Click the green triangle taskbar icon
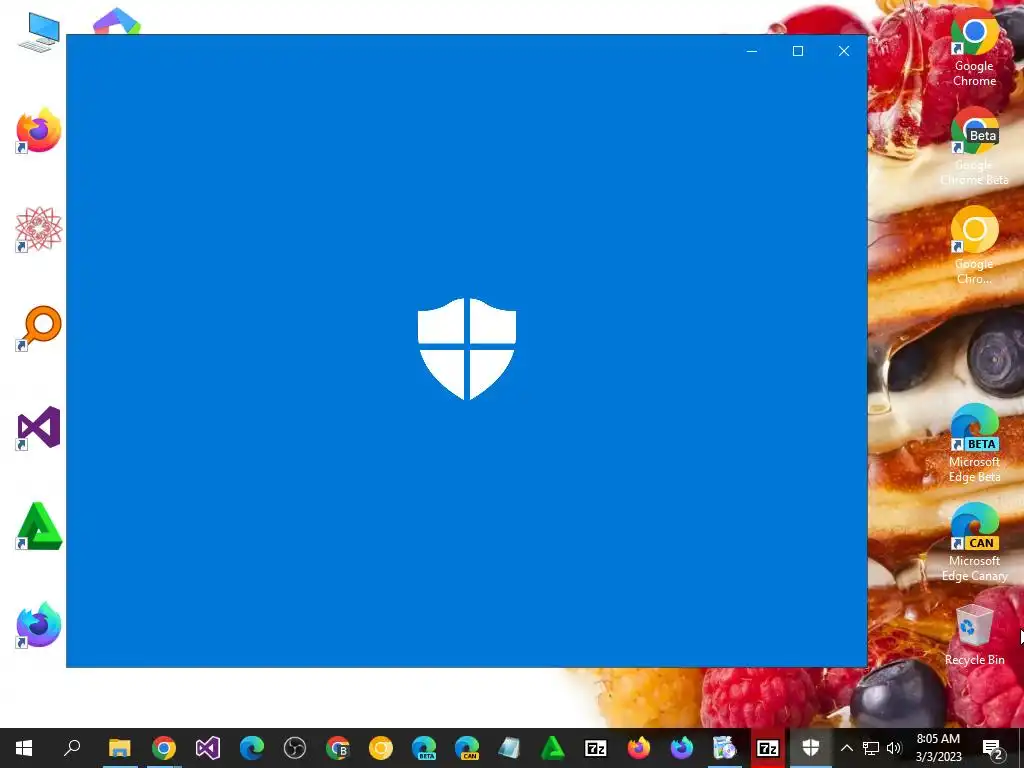Image resolution: width=1024 pixels, height=768 pixels. coord(552,748)
